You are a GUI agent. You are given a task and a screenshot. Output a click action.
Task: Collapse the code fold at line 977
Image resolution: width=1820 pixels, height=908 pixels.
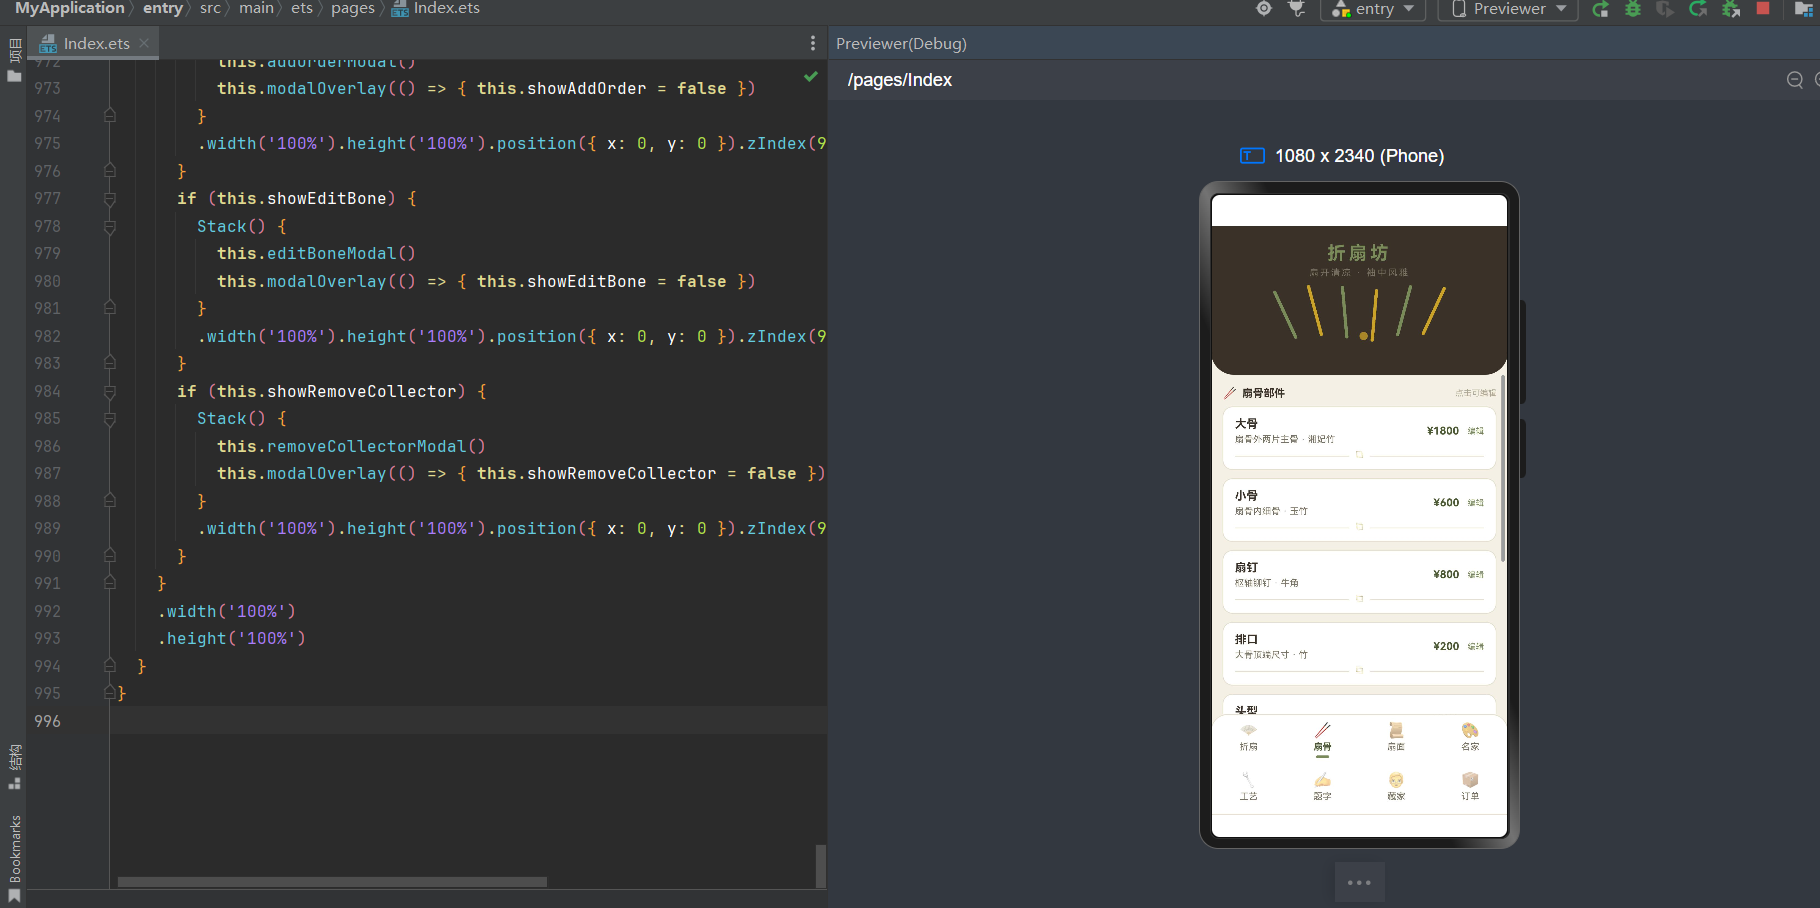tap(110, 199)
